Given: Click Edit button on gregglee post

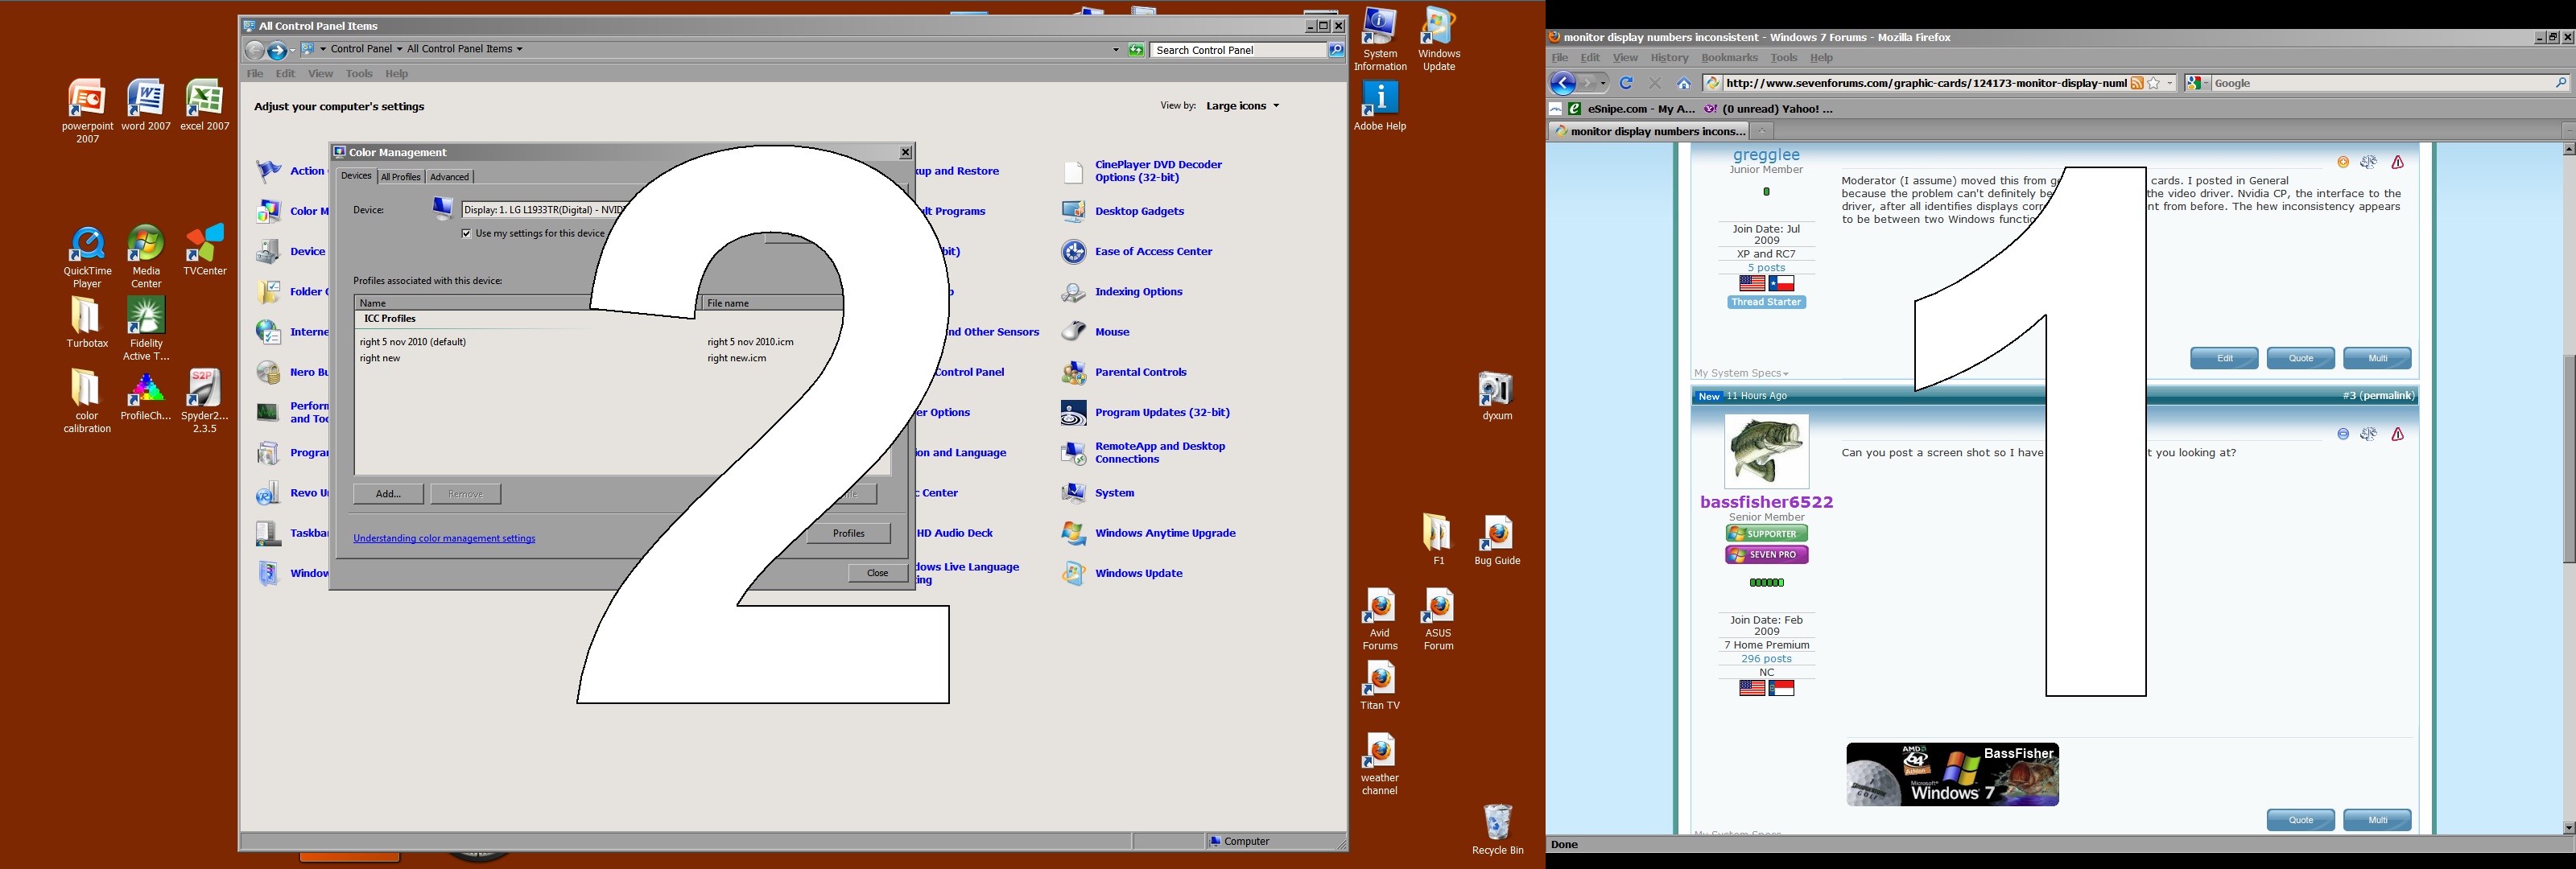Looking at the screenshot, I should click(x=2224, y=358).
